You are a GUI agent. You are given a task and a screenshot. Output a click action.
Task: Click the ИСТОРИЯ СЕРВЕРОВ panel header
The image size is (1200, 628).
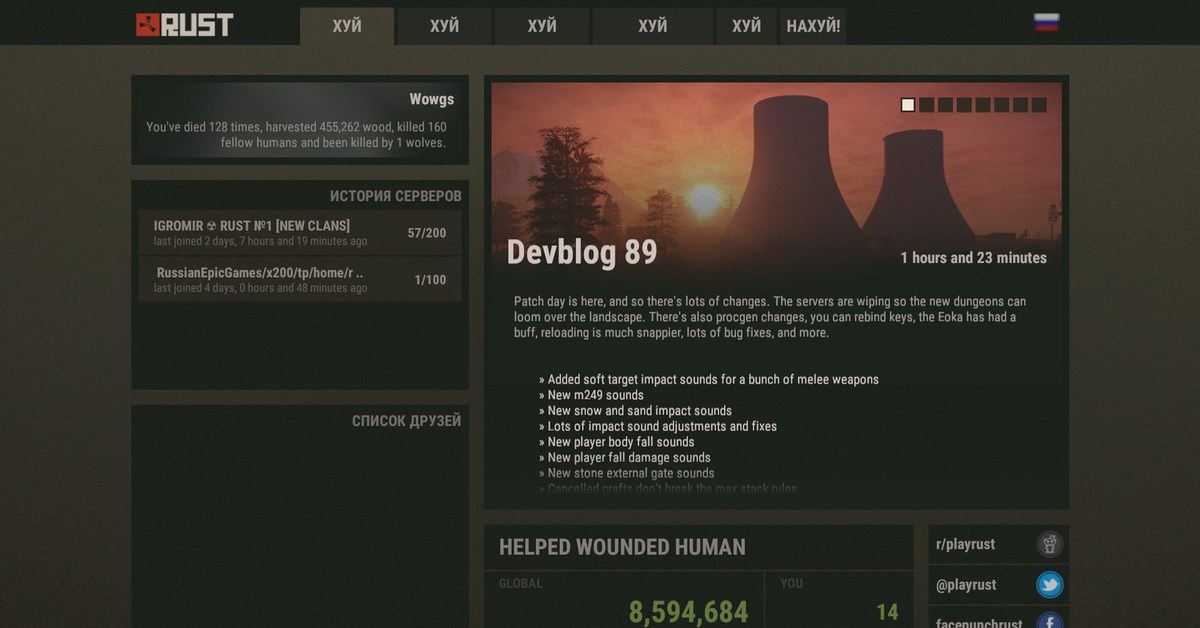click(x=395, y=196)
